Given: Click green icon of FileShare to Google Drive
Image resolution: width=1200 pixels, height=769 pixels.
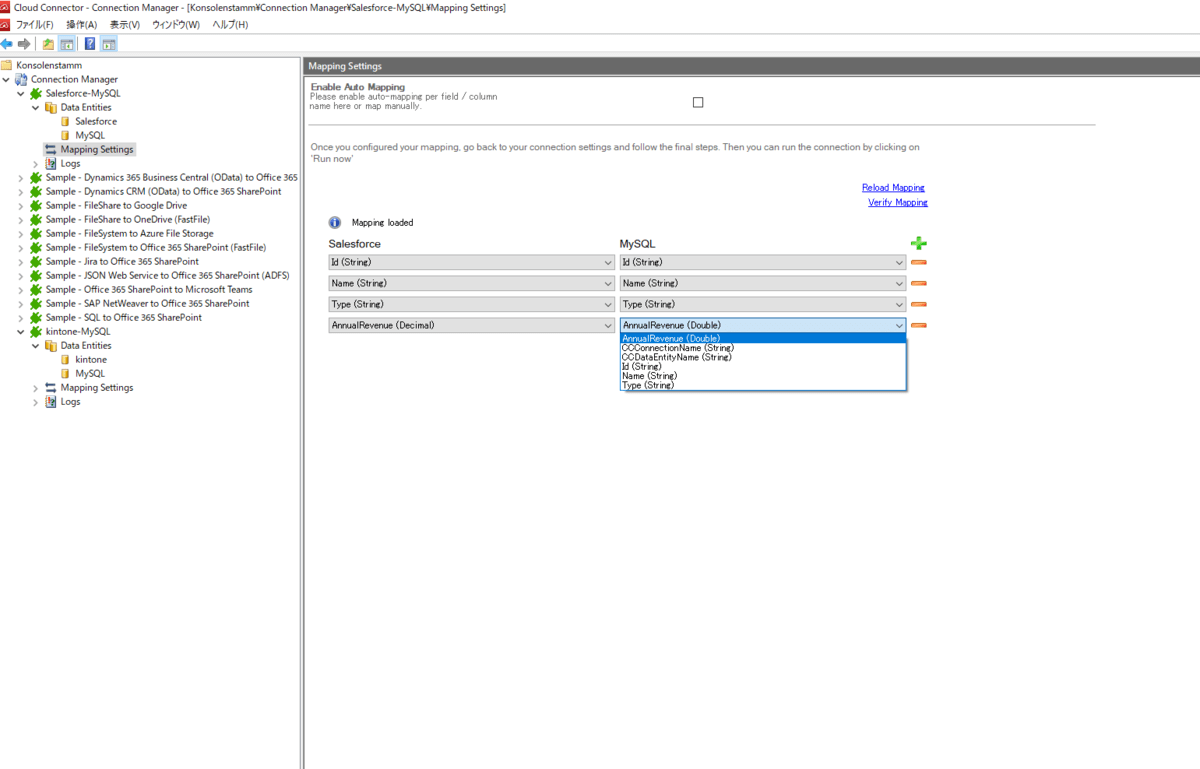Looking at the screenshot, I should (x=36, y=205).
